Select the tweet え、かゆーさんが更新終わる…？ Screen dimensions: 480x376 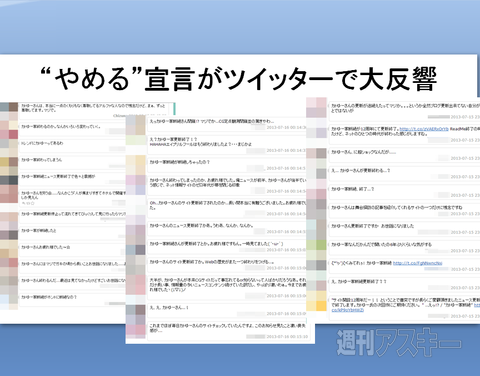click(404, 173)
